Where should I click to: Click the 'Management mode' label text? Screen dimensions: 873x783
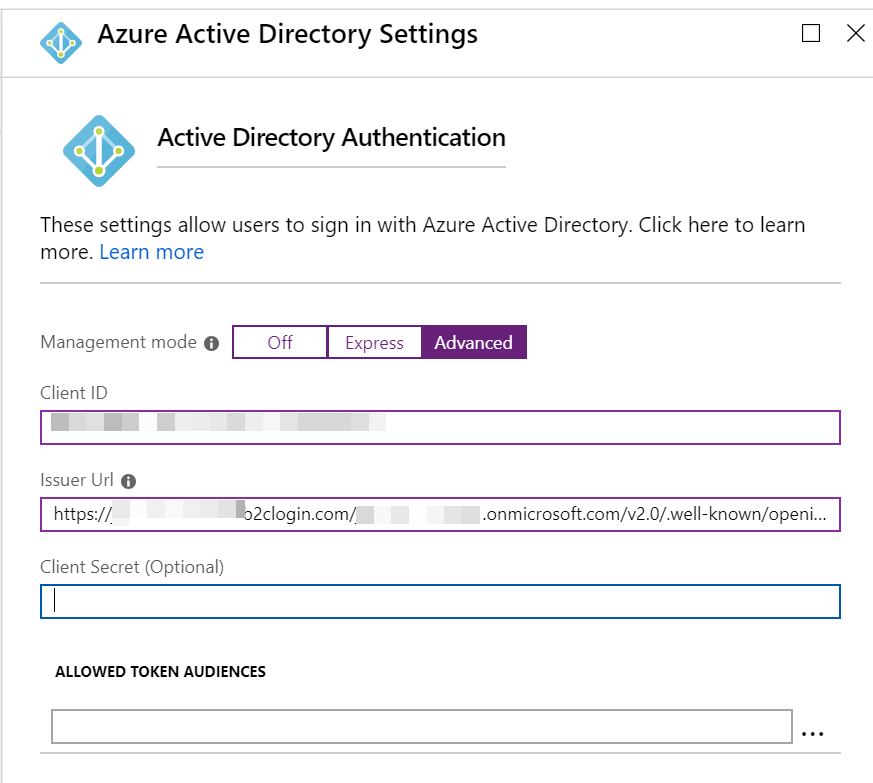[x=119, y=342]
